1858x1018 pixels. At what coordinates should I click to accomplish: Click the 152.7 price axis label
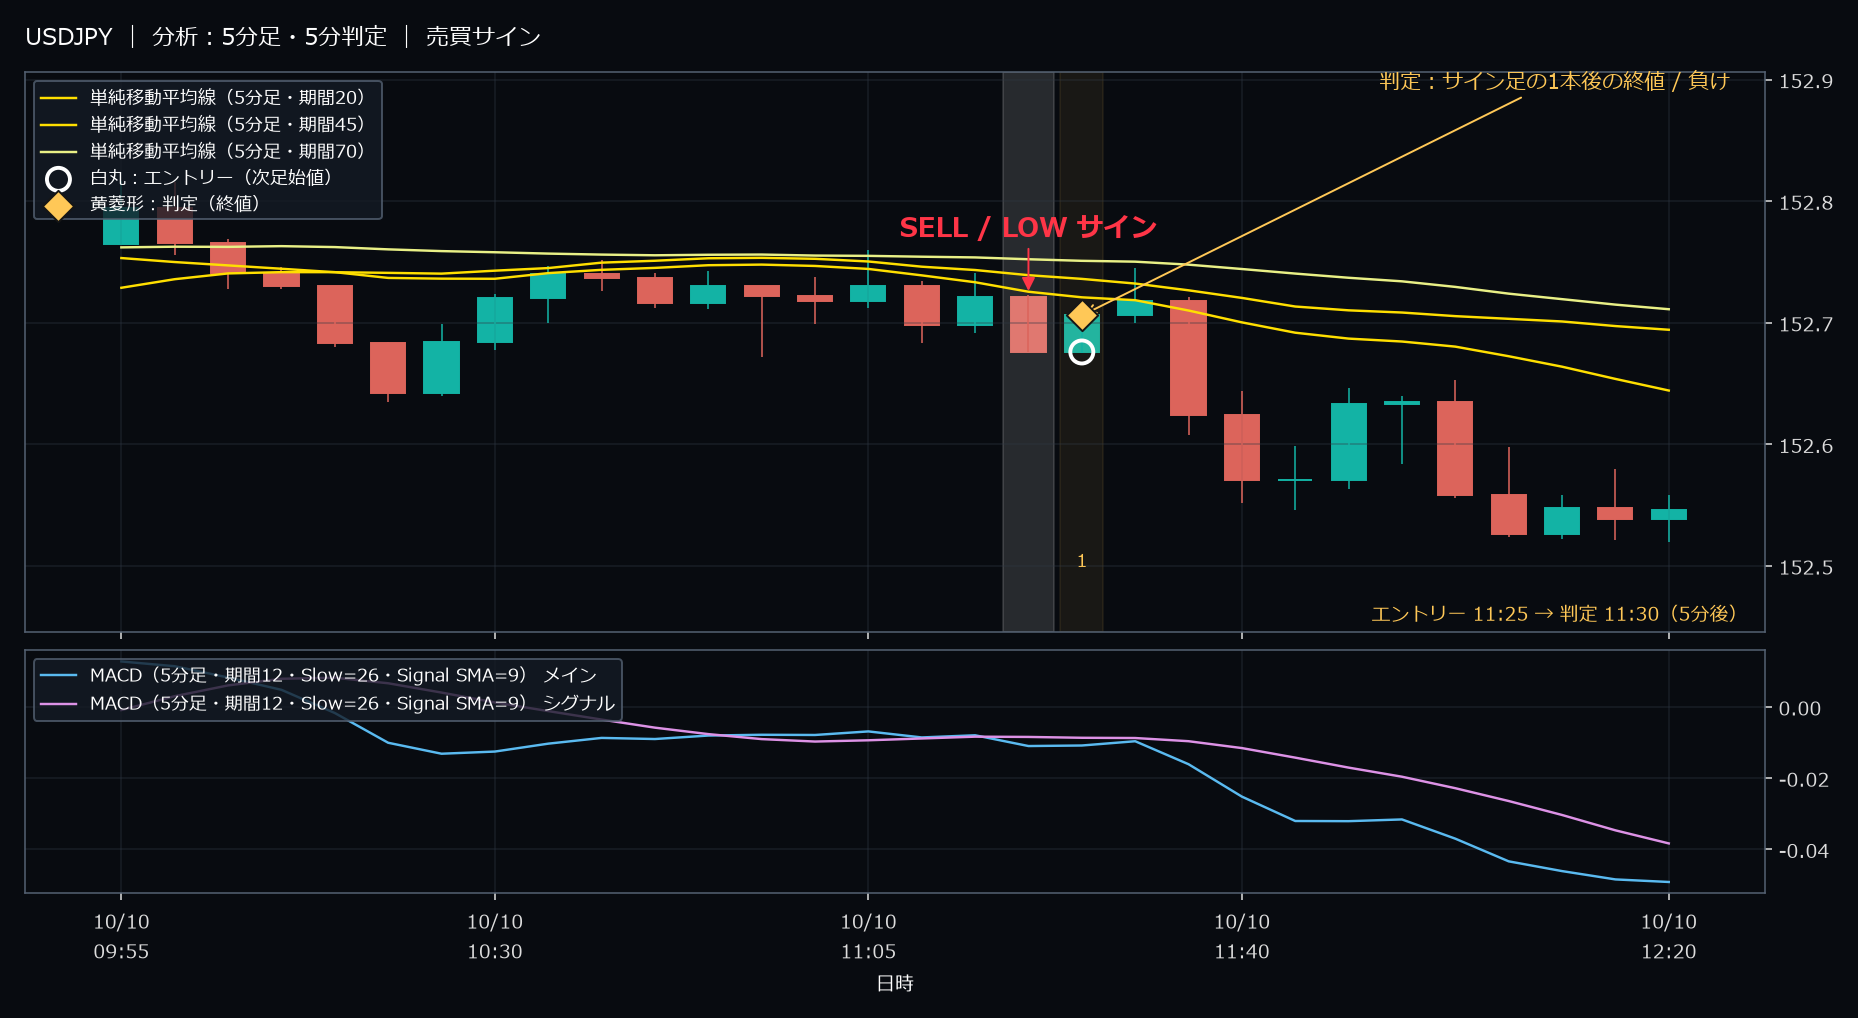tap(1806, 324)
